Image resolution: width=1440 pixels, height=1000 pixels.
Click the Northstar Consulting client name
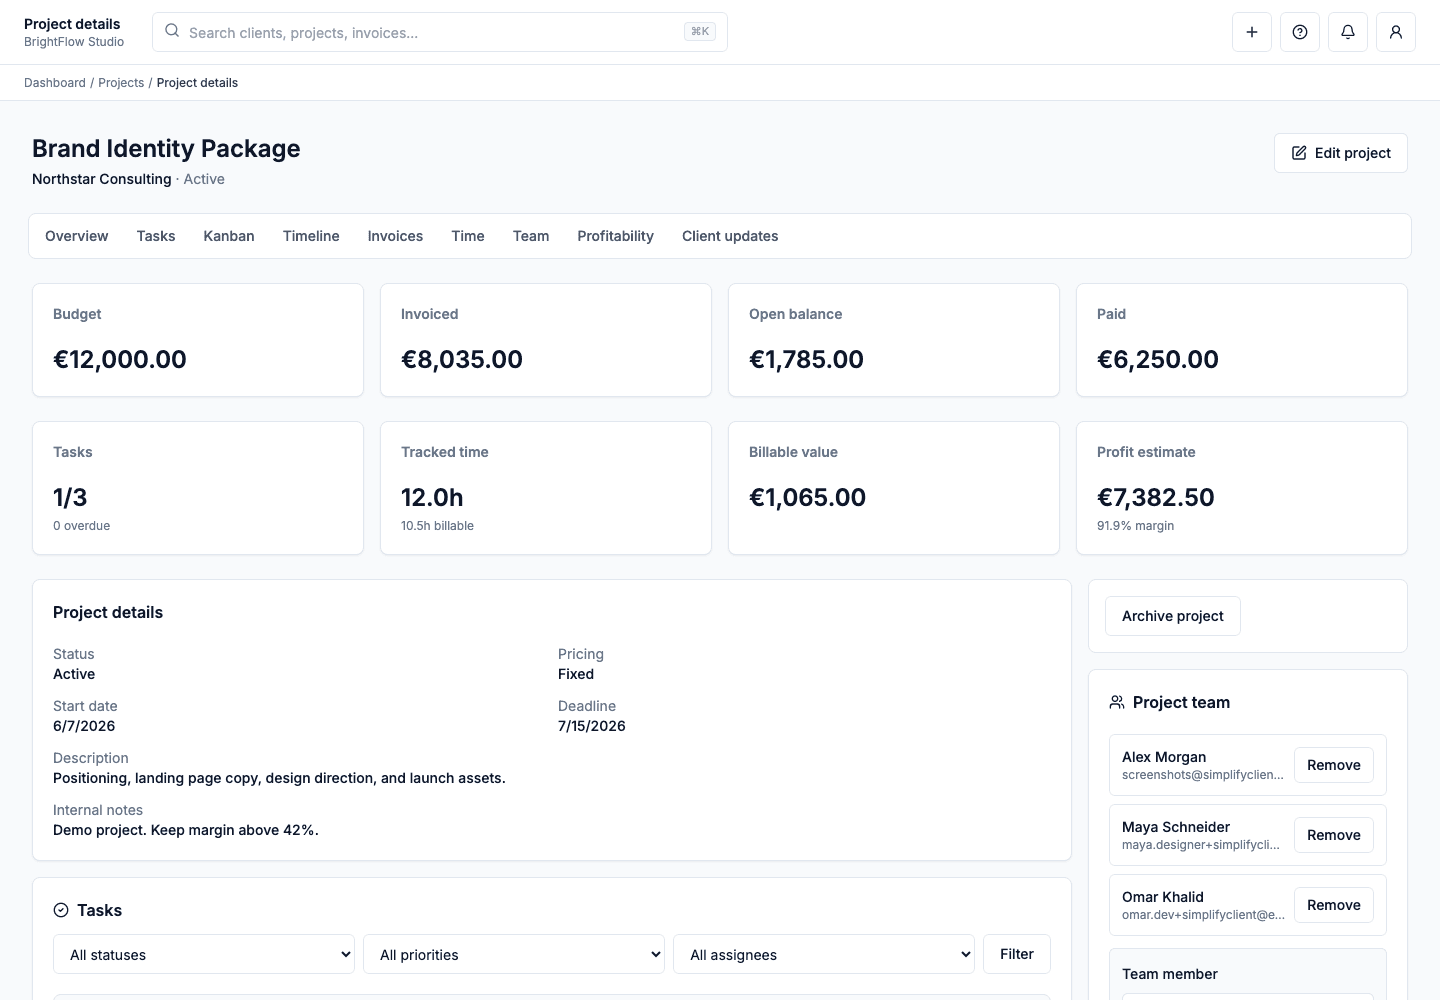(102, 179)
